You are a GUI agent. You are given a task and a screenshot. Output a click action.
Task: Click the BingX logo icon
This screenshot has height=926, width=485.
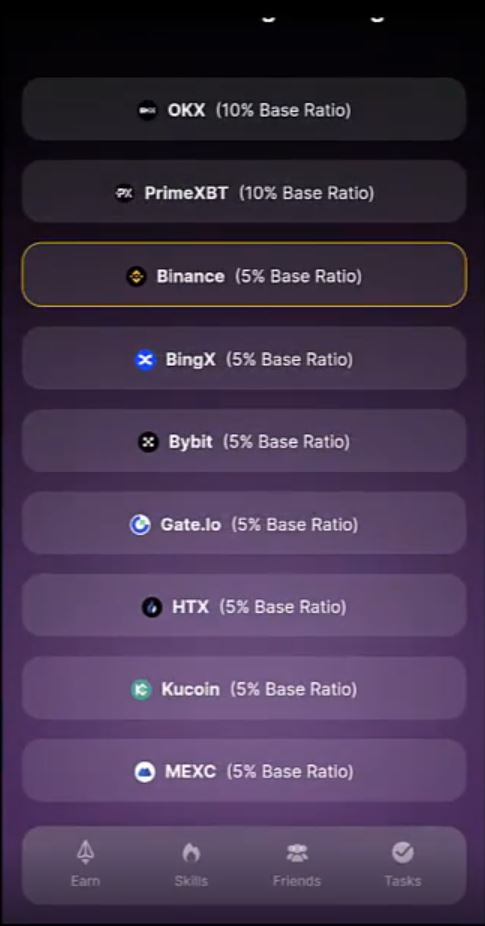point(145,359)
